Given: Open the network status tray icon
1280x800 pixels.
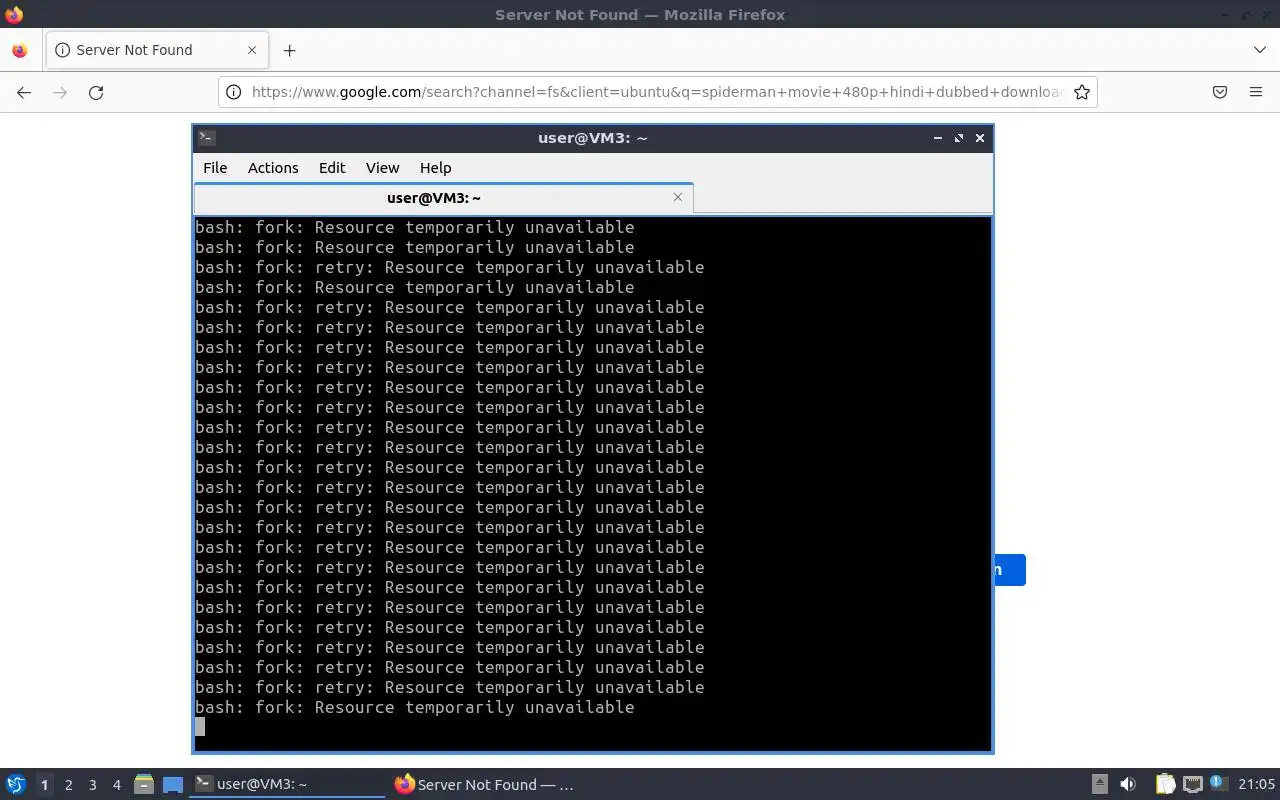Looking at the screenshot, I should pyautogui.click(x=1192, y=785).
